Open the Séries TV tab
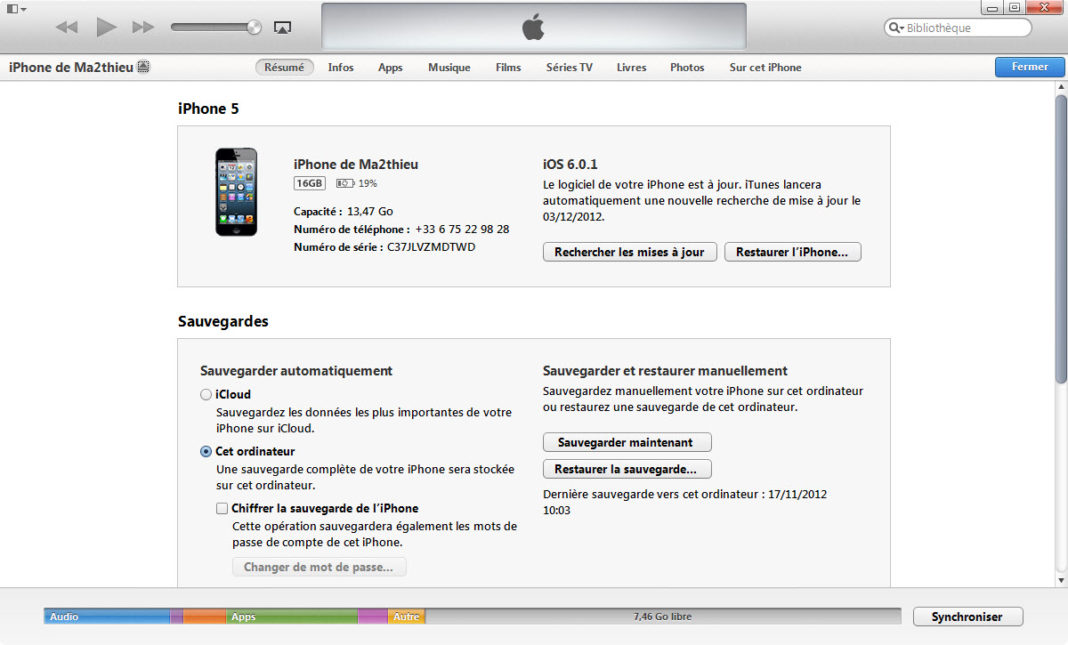 [569, 67]
